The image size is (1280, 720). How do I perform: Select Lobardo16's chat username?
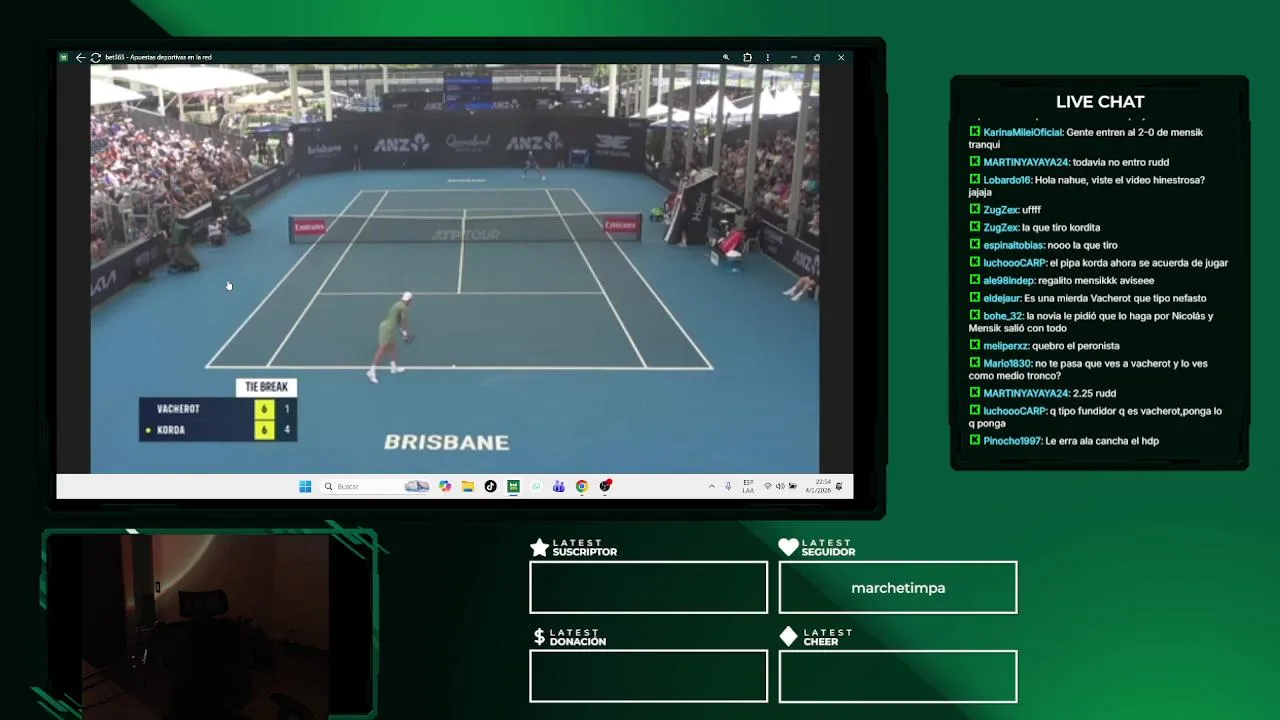(1007, 180)
